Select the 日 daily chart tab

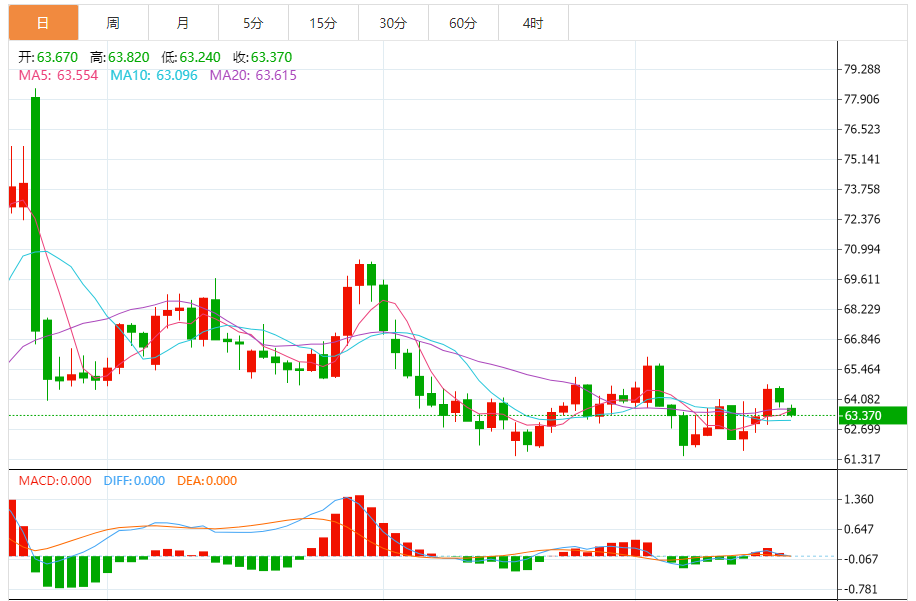43,23
